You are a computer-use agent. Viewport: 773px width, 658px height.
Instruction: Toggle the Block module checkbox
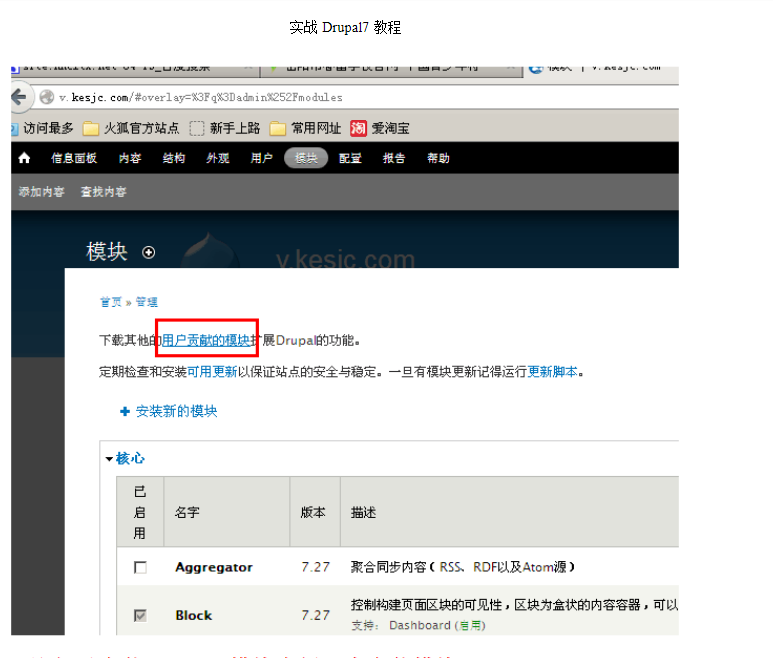[x=141, y=615]
